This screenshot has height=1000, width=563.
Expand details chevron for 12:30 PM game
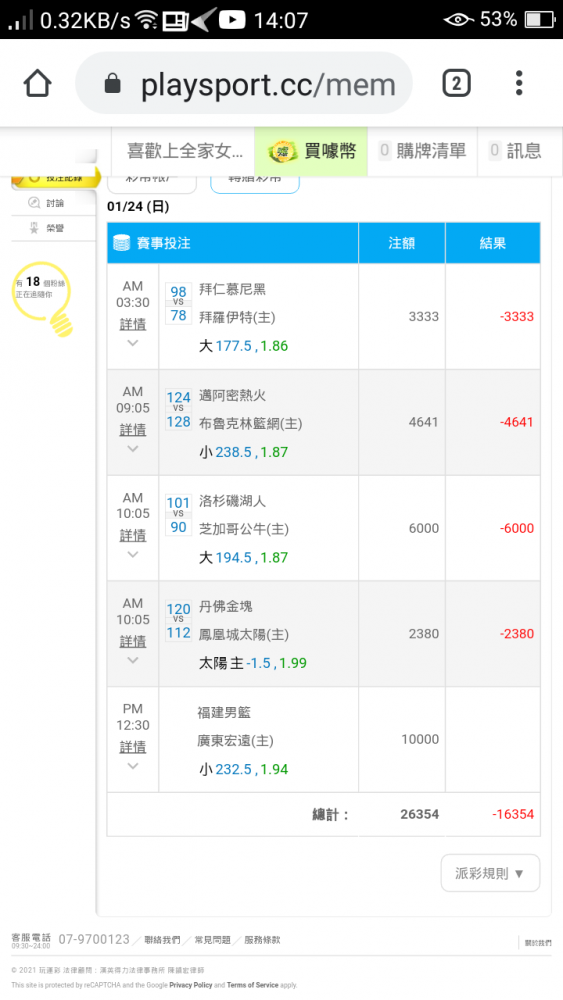133,767
